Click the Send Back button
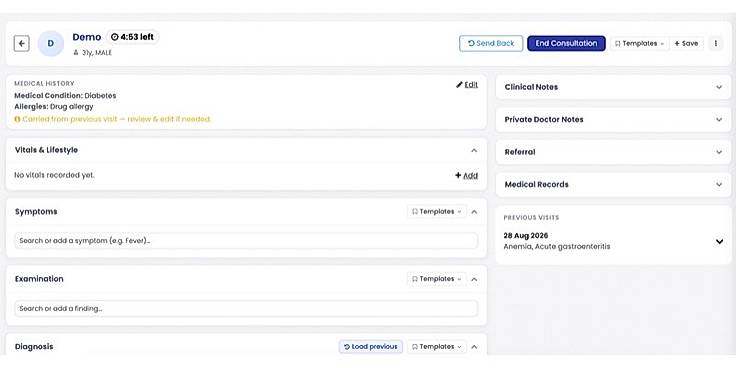 (491, 43)
